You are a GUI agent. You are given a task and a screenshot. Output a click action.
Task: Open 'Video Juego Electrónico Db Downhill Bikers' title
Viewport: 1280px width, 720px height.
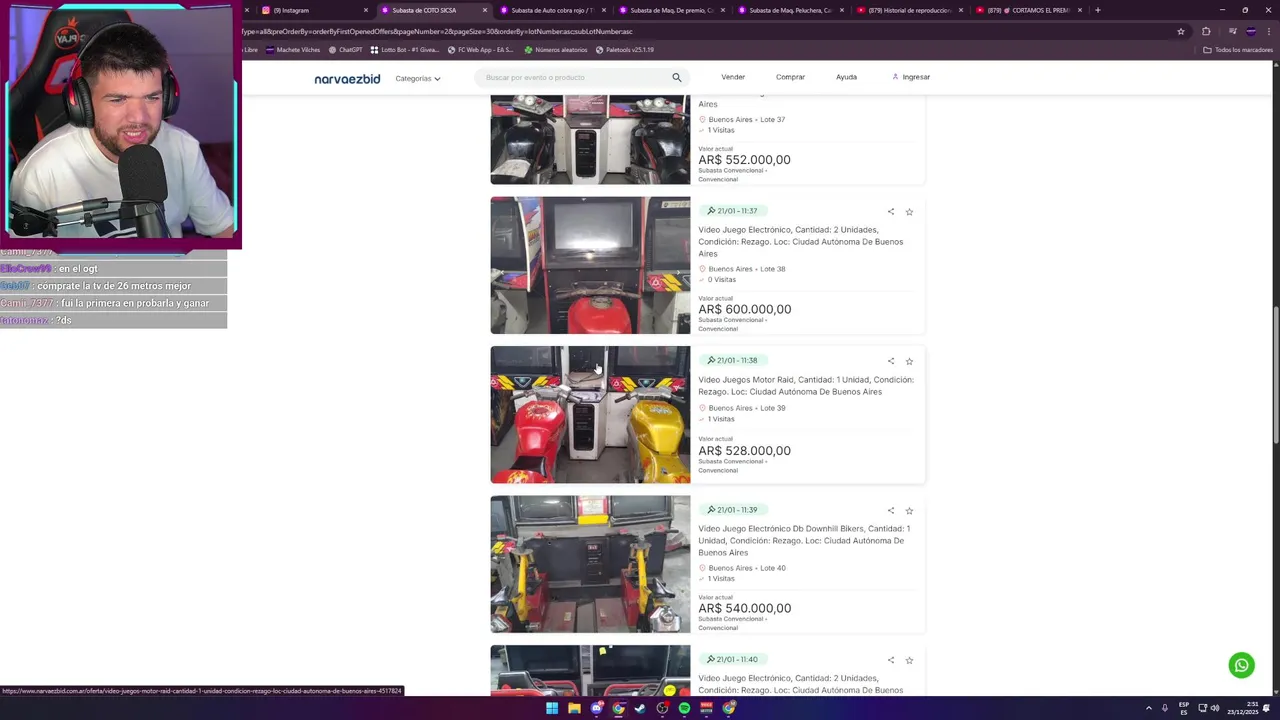(x=804, y=540)
